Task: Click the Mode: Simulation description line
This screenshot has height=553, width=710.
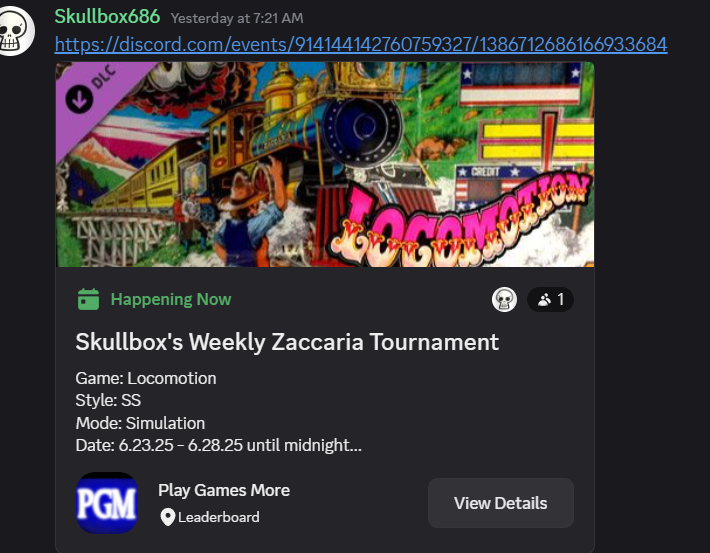Action: (140, 423)
